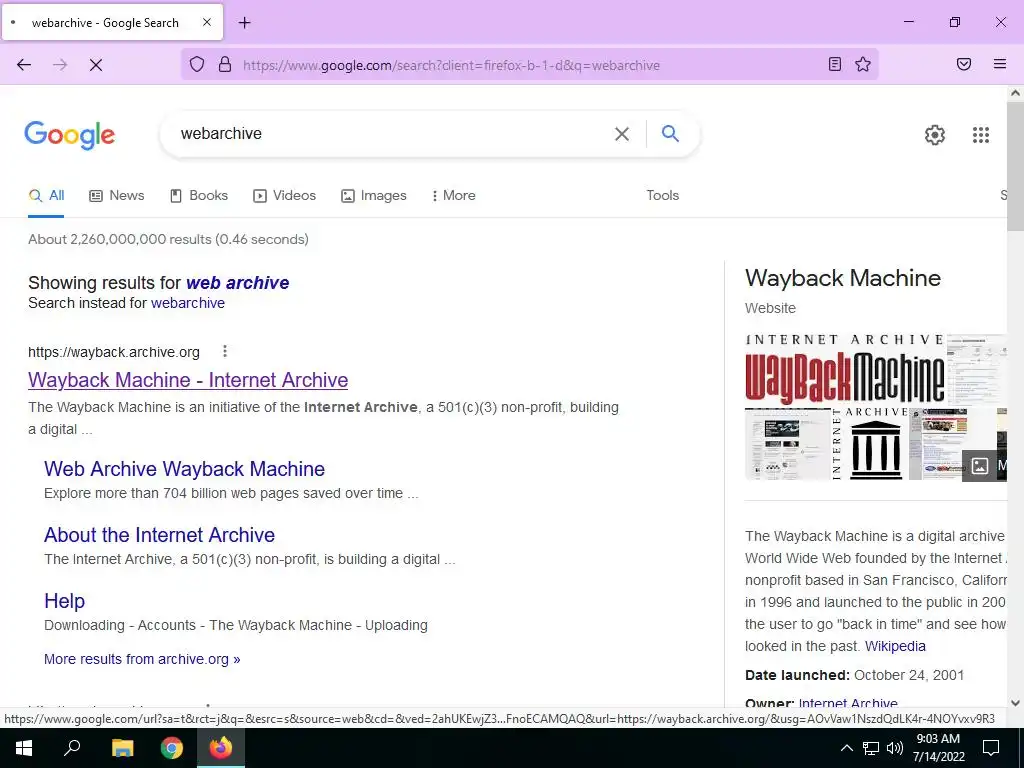
Task: Open the notification center
Action: (x=991, y=748)
